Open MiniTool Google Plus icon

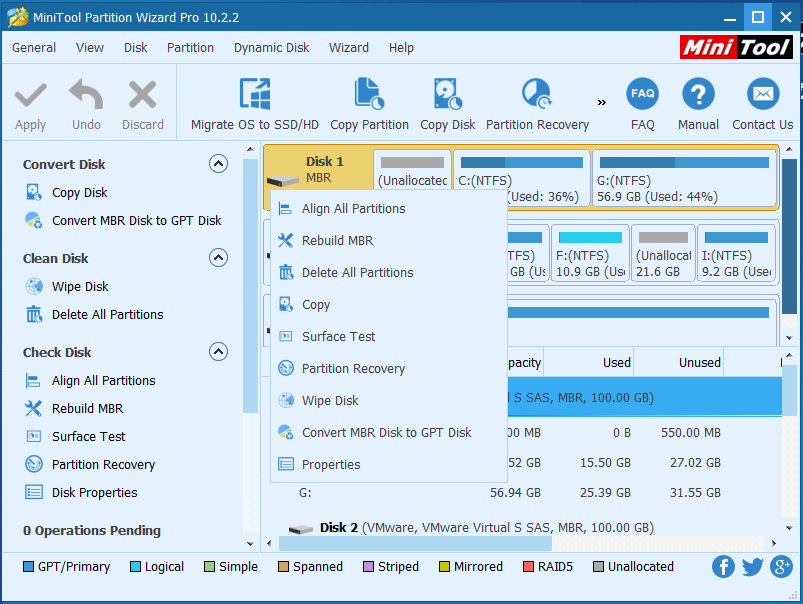pos(781,567)
